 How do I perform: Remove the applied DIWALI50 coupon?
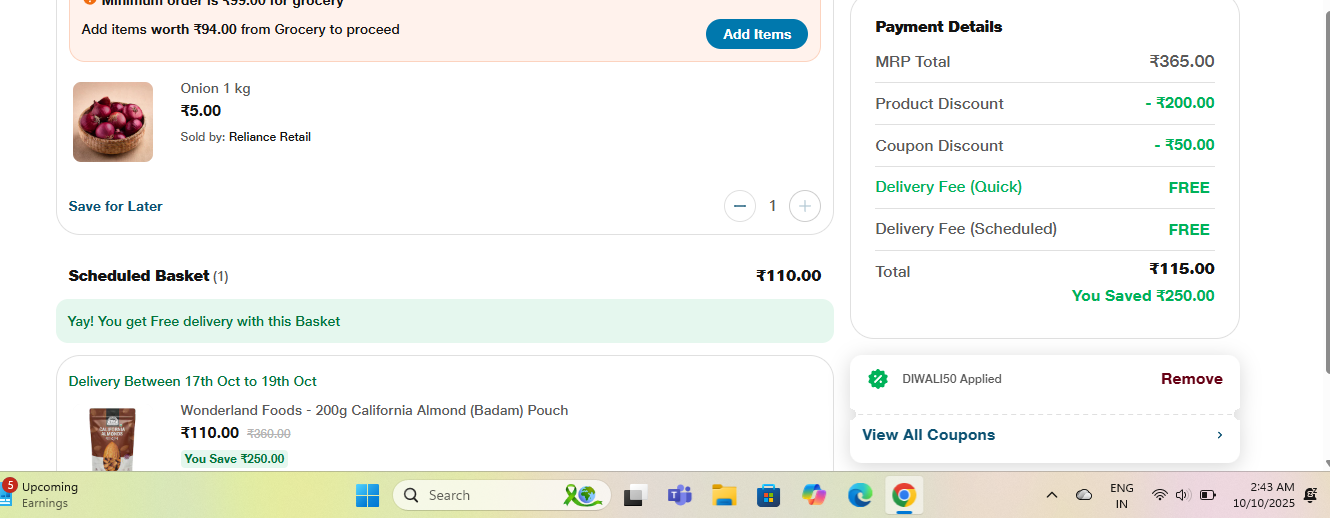point(1191,379)
